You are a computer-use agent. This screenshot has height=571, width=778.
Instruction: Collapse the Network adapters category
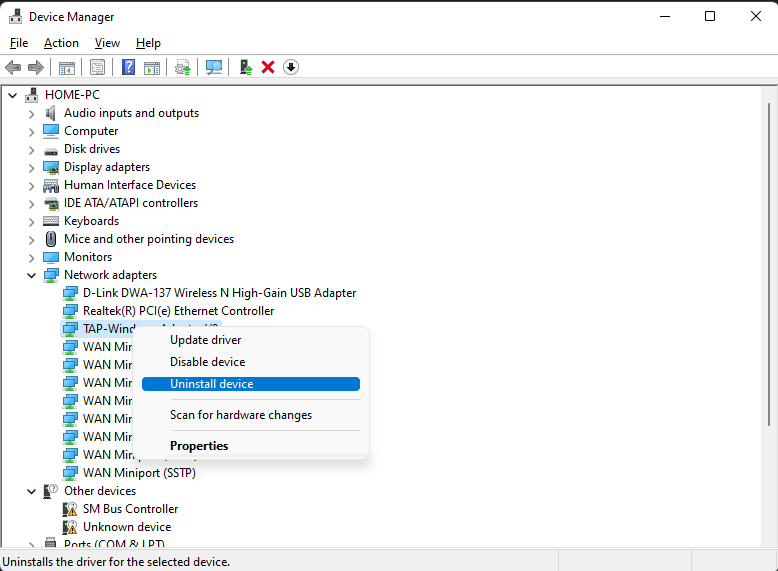click(x=31, y=275)
